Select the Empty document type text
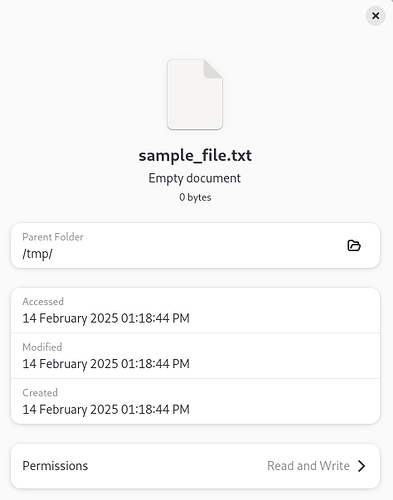 point(195,178)
